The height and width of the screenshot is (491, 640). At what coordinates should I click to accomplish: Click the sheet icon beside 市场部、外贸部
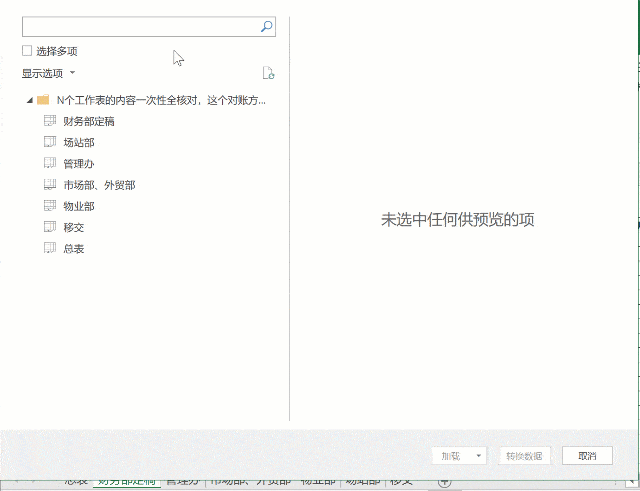pyautogui.click(x=50, y=184)
